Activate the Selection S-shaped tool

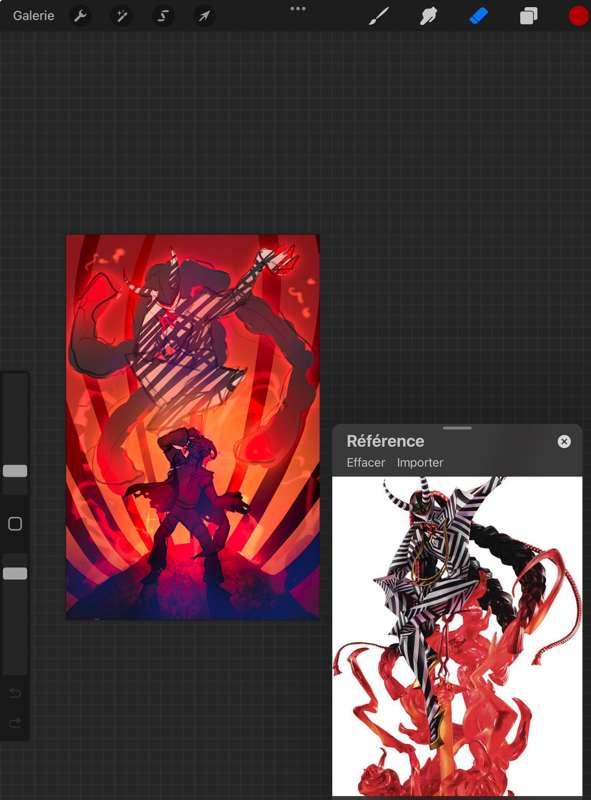coord(163,16)
